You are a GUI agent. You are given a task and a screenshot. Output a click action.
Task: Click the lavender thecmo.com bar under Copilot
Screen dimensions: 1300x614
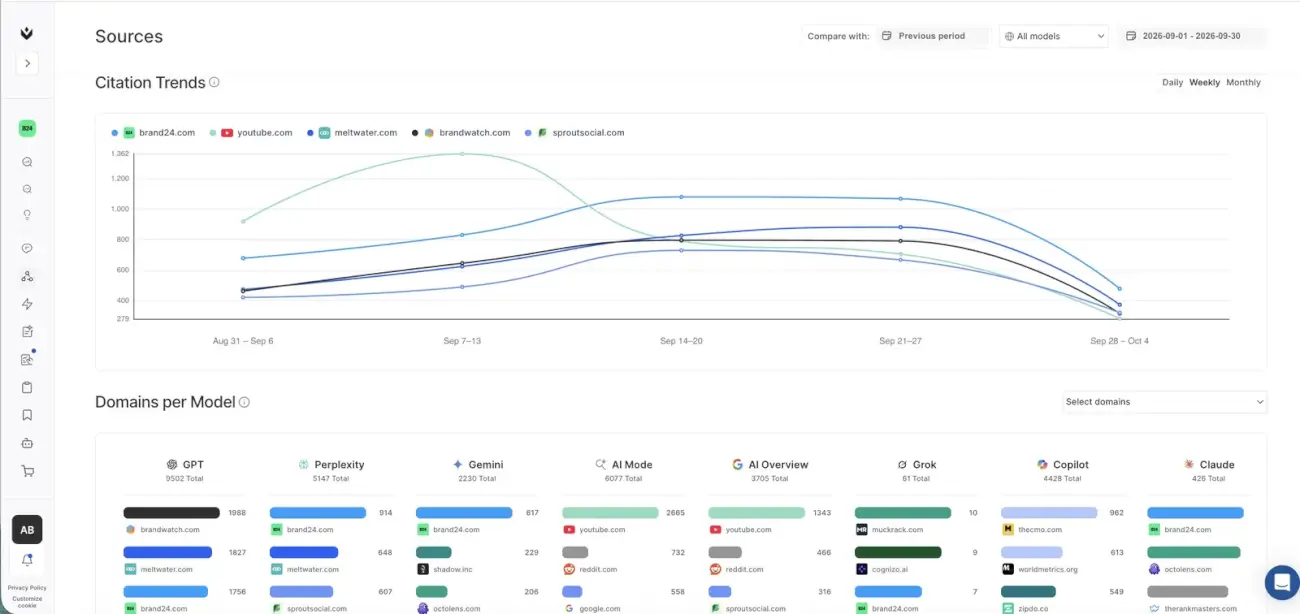pos(1049,512)
